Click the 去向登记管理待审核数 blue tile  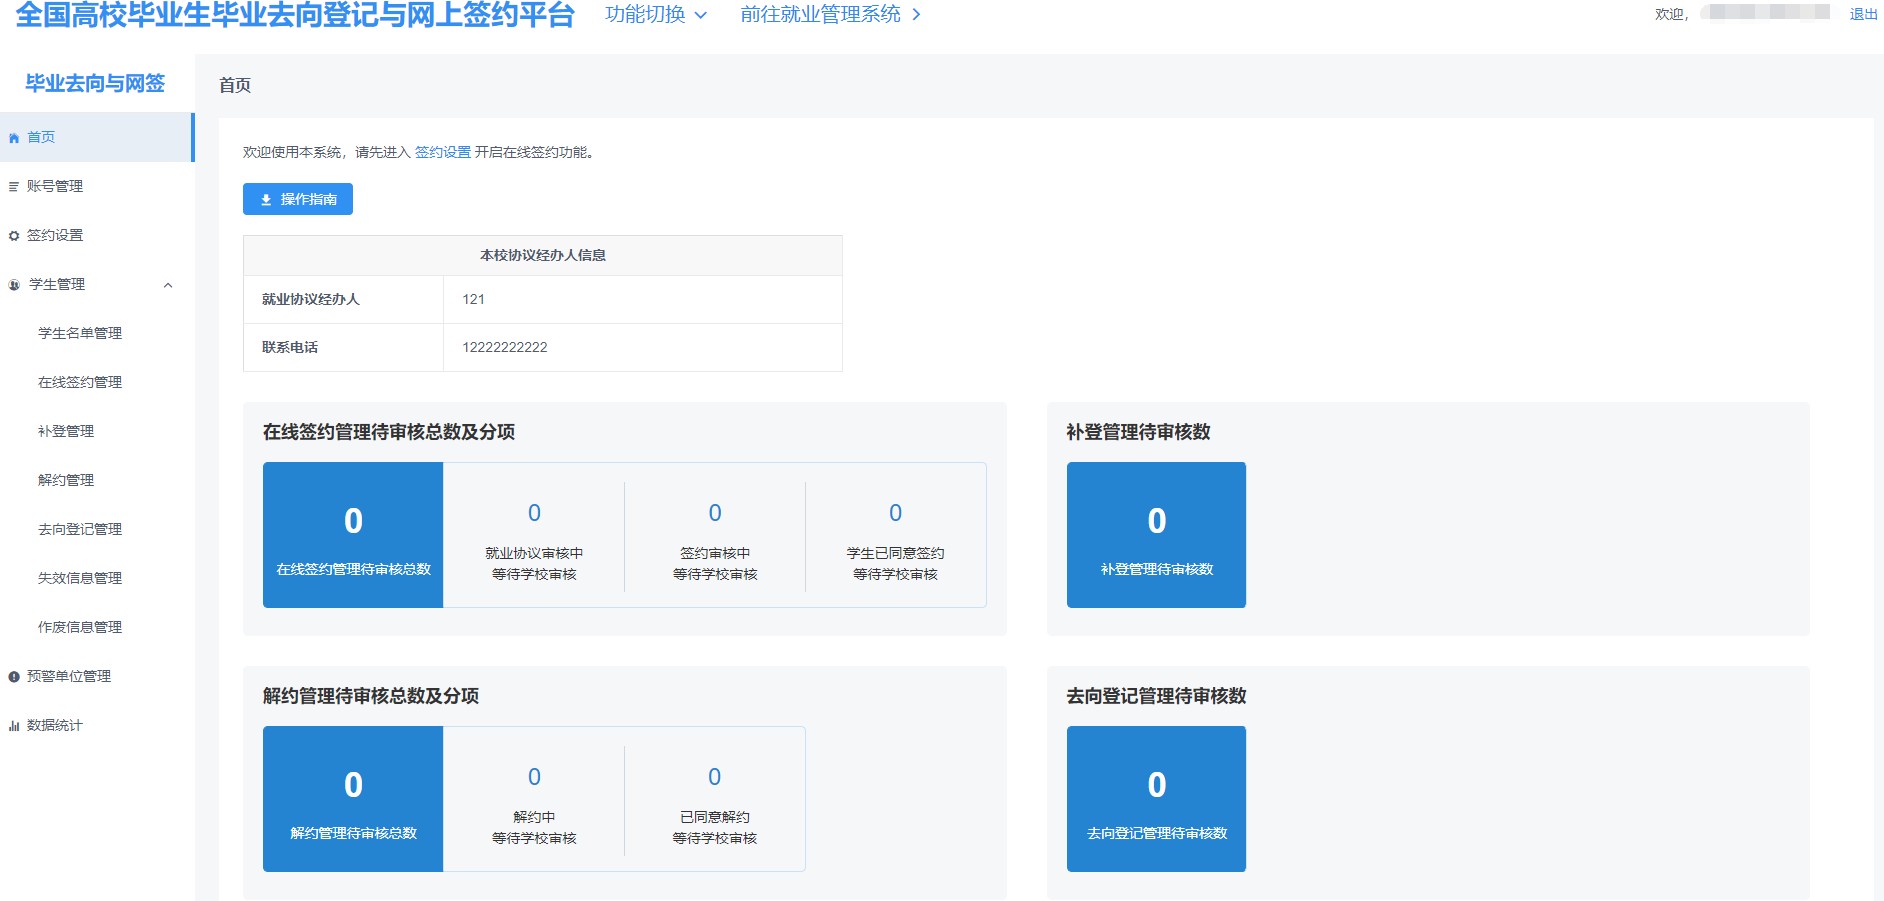[x=1156, y=799]
